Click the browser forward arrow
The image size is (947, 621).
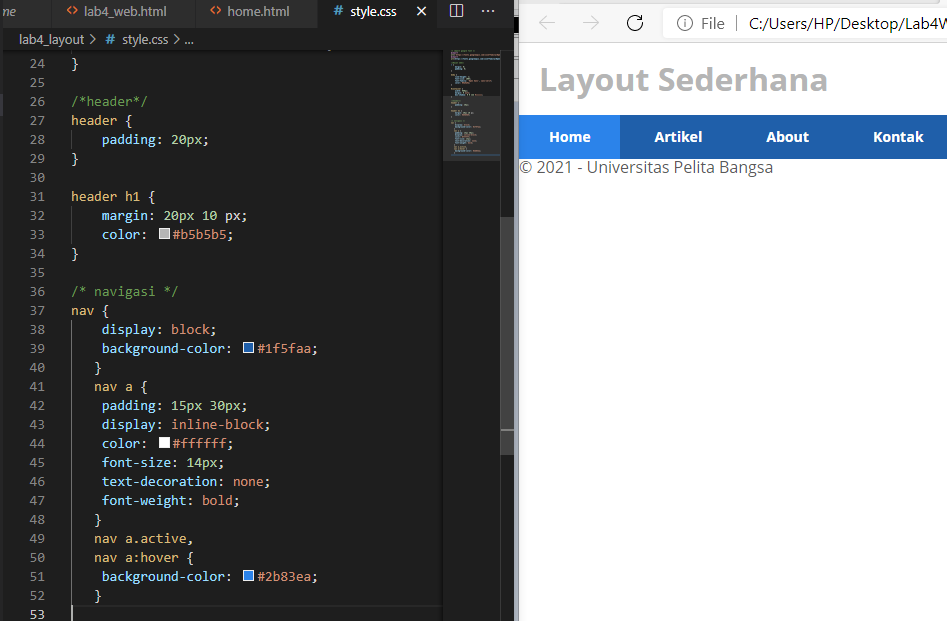click(x=590, y=22)
